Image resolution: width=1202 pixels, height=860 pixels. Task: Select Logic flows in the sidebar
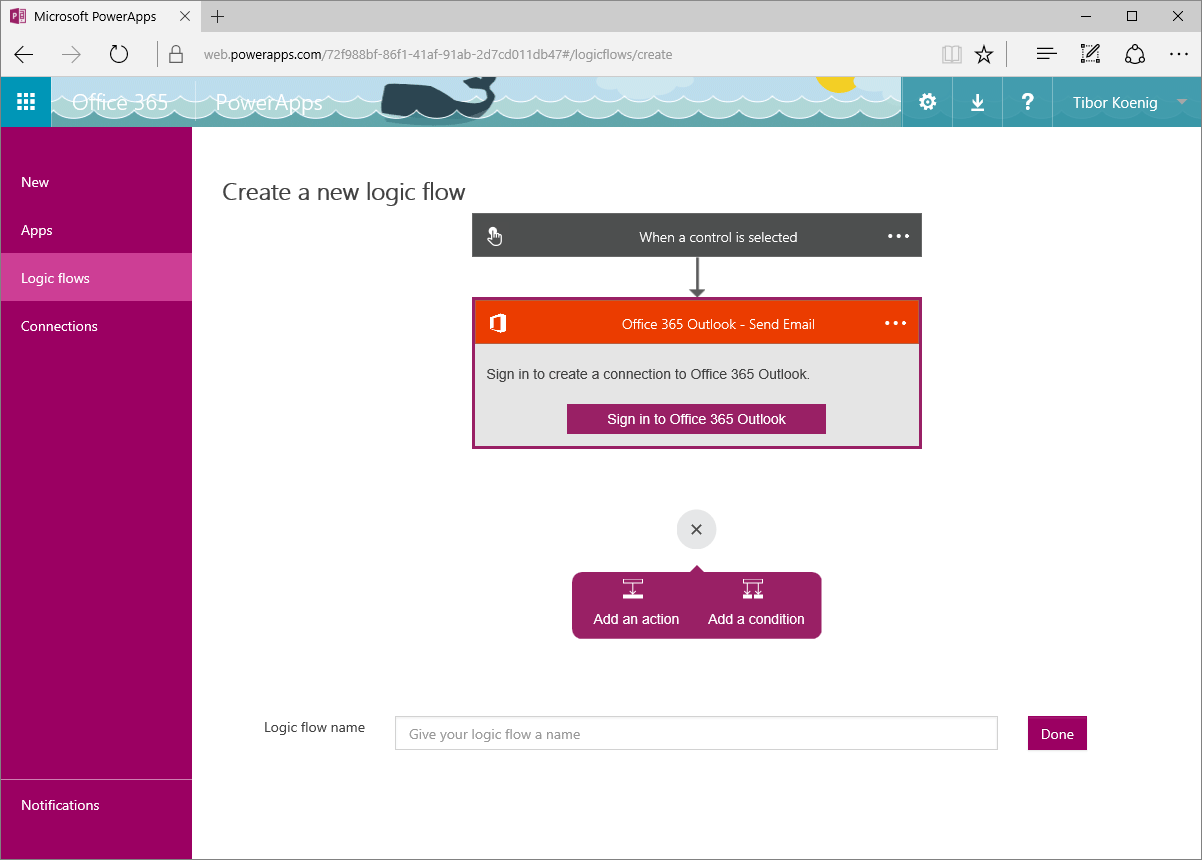click(96, 278)
